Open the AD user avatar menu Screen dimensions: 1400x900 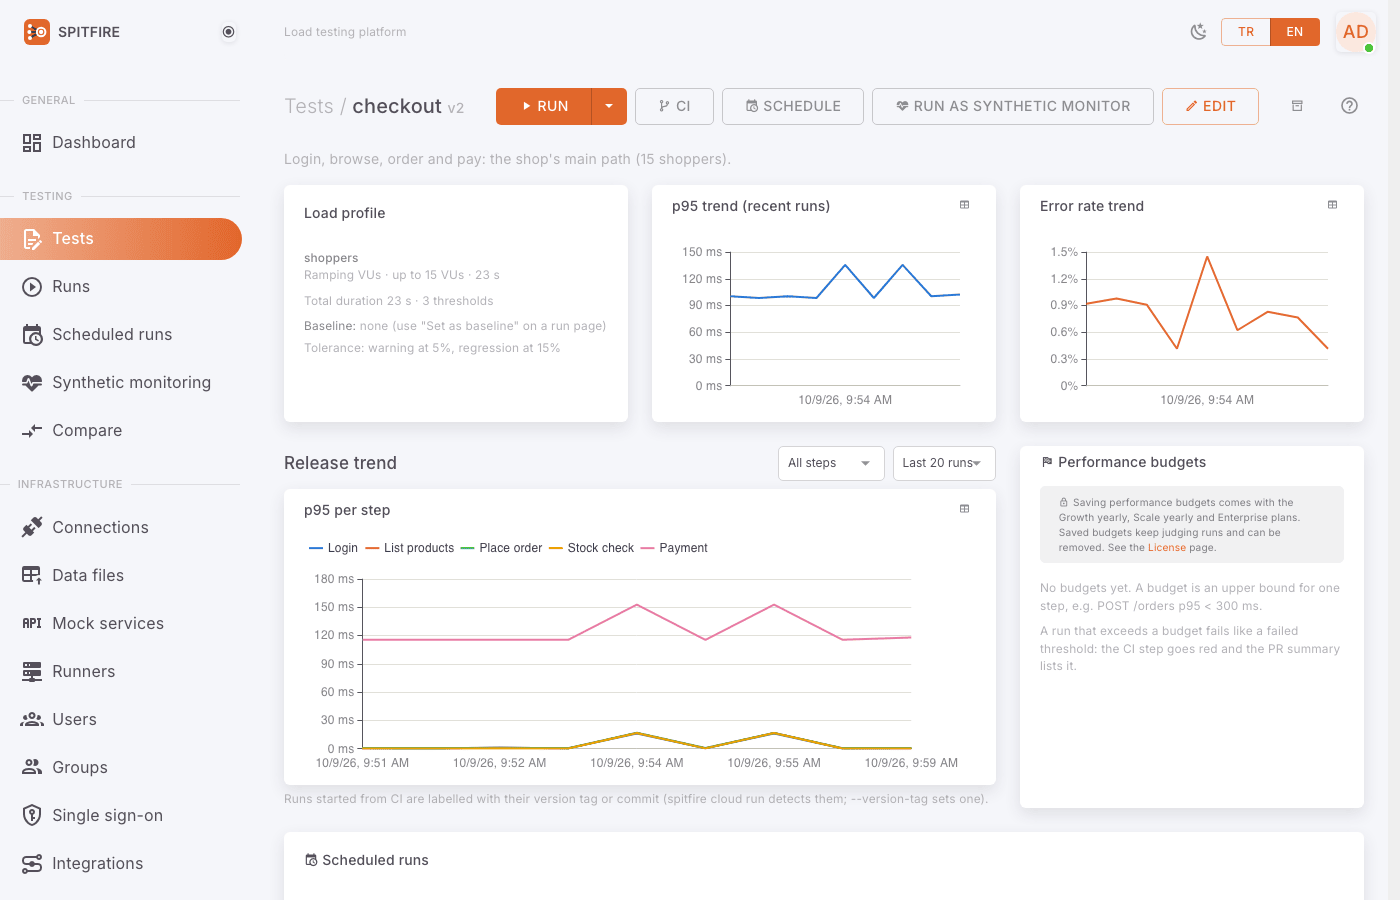(x=1356, y=32)
